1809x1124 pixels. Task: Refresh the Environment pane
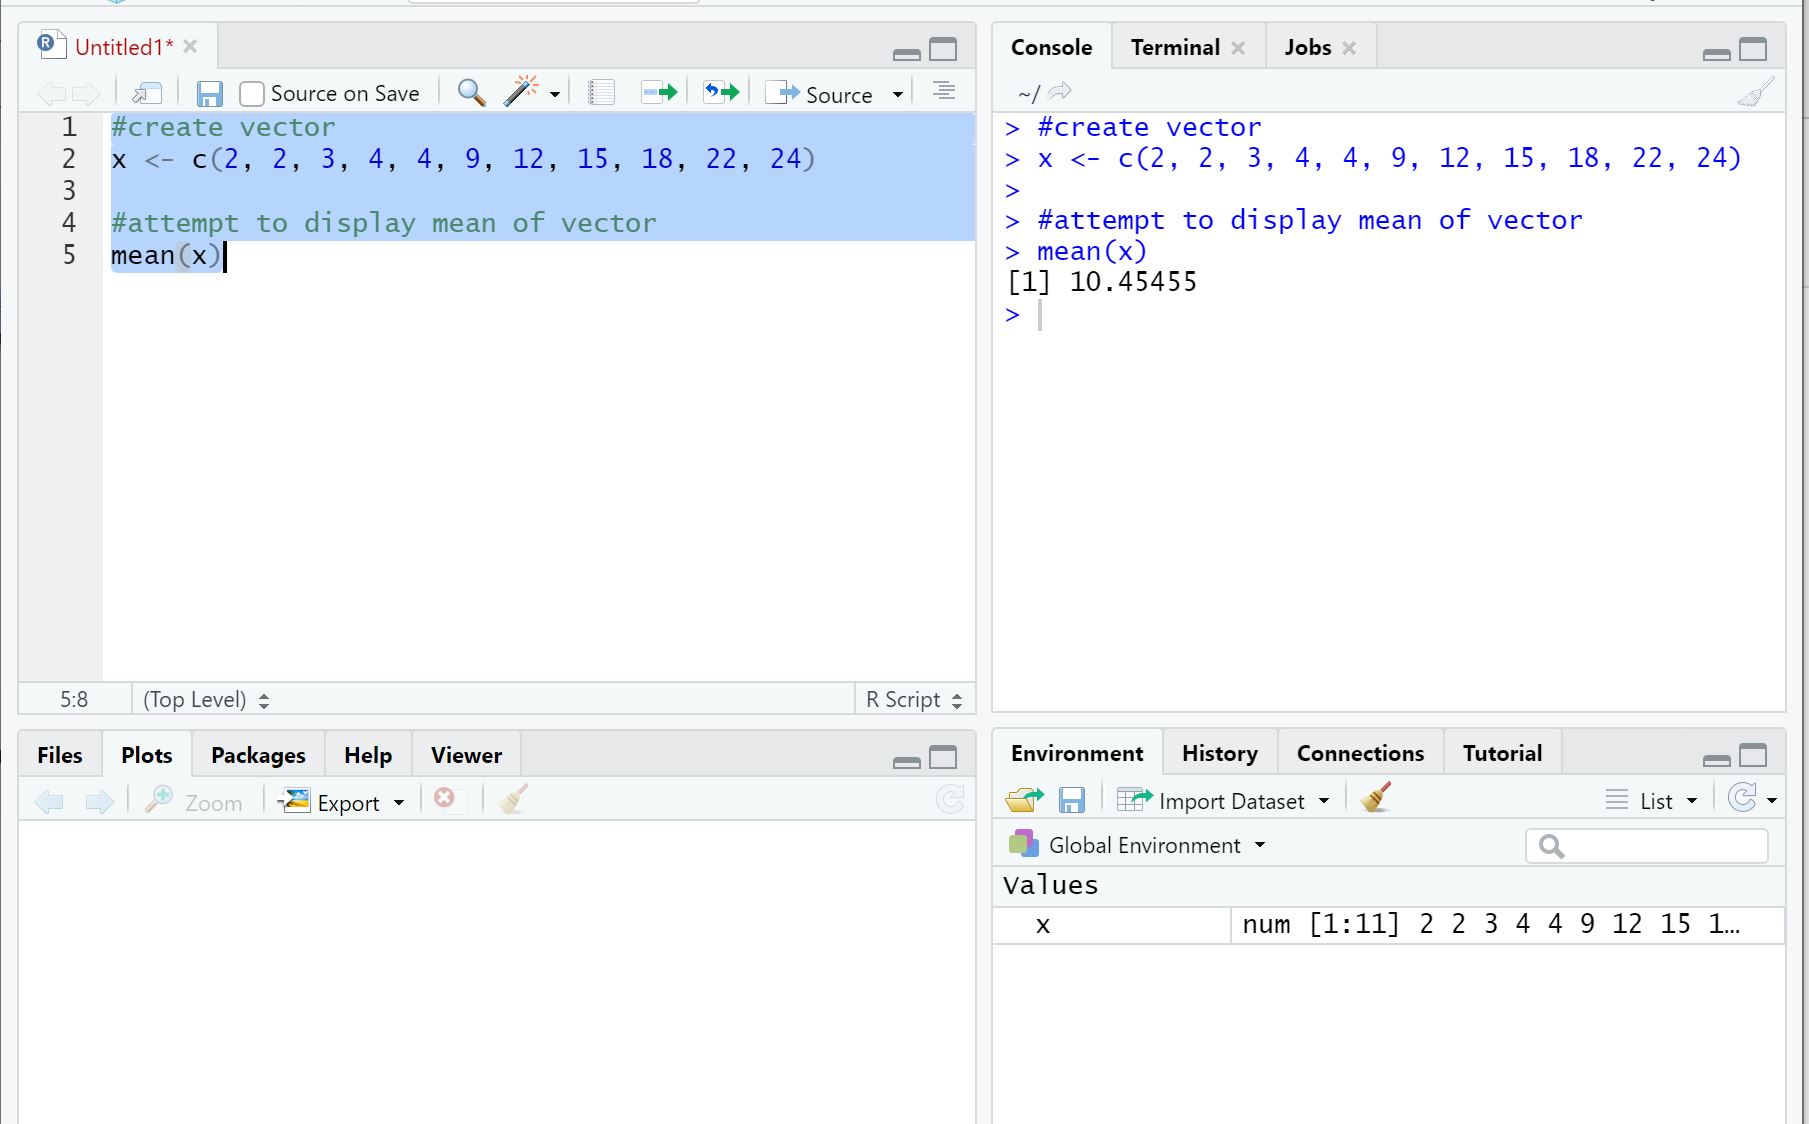click(x=1743, y=798)
